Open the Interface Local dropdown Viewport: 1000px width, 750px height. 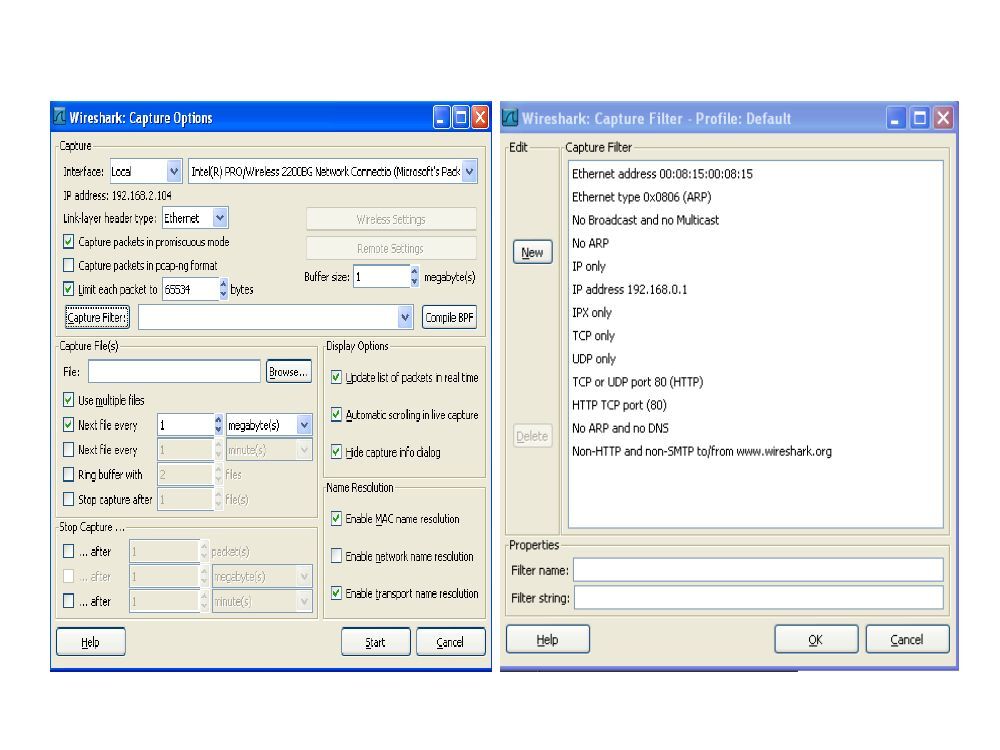tap(174, 171)
